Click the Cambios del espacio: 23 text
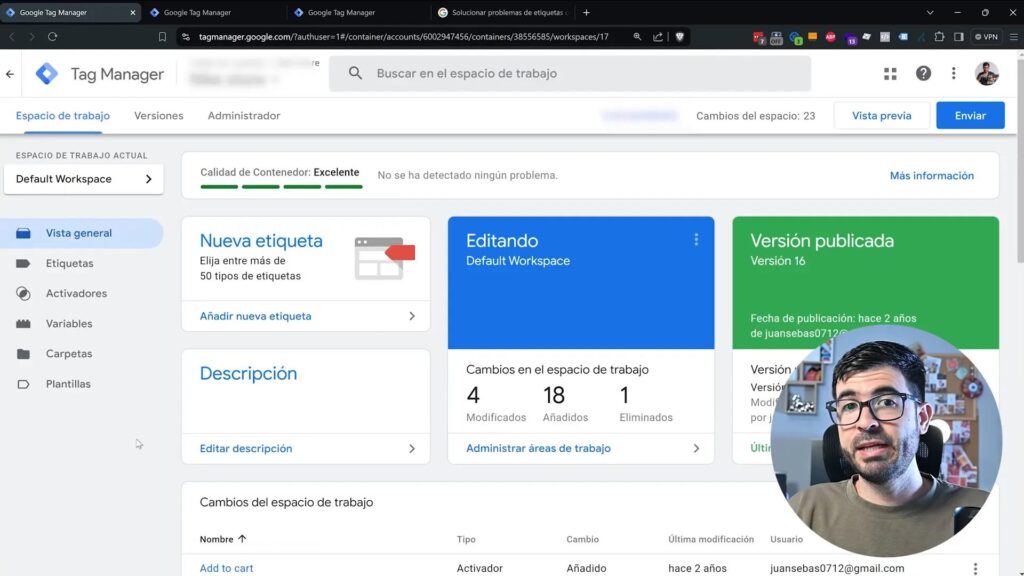This screenshot has height=576, width=1024. pos(756,116)
